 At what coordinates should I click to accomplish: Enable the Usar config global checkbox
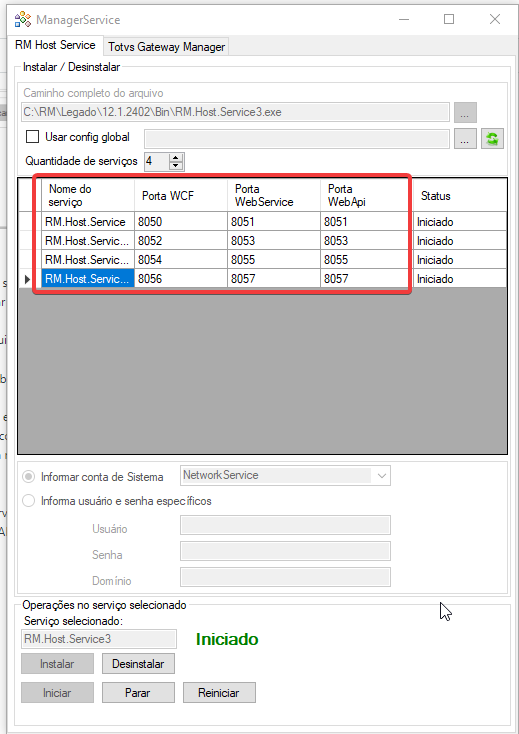[32, 137]
